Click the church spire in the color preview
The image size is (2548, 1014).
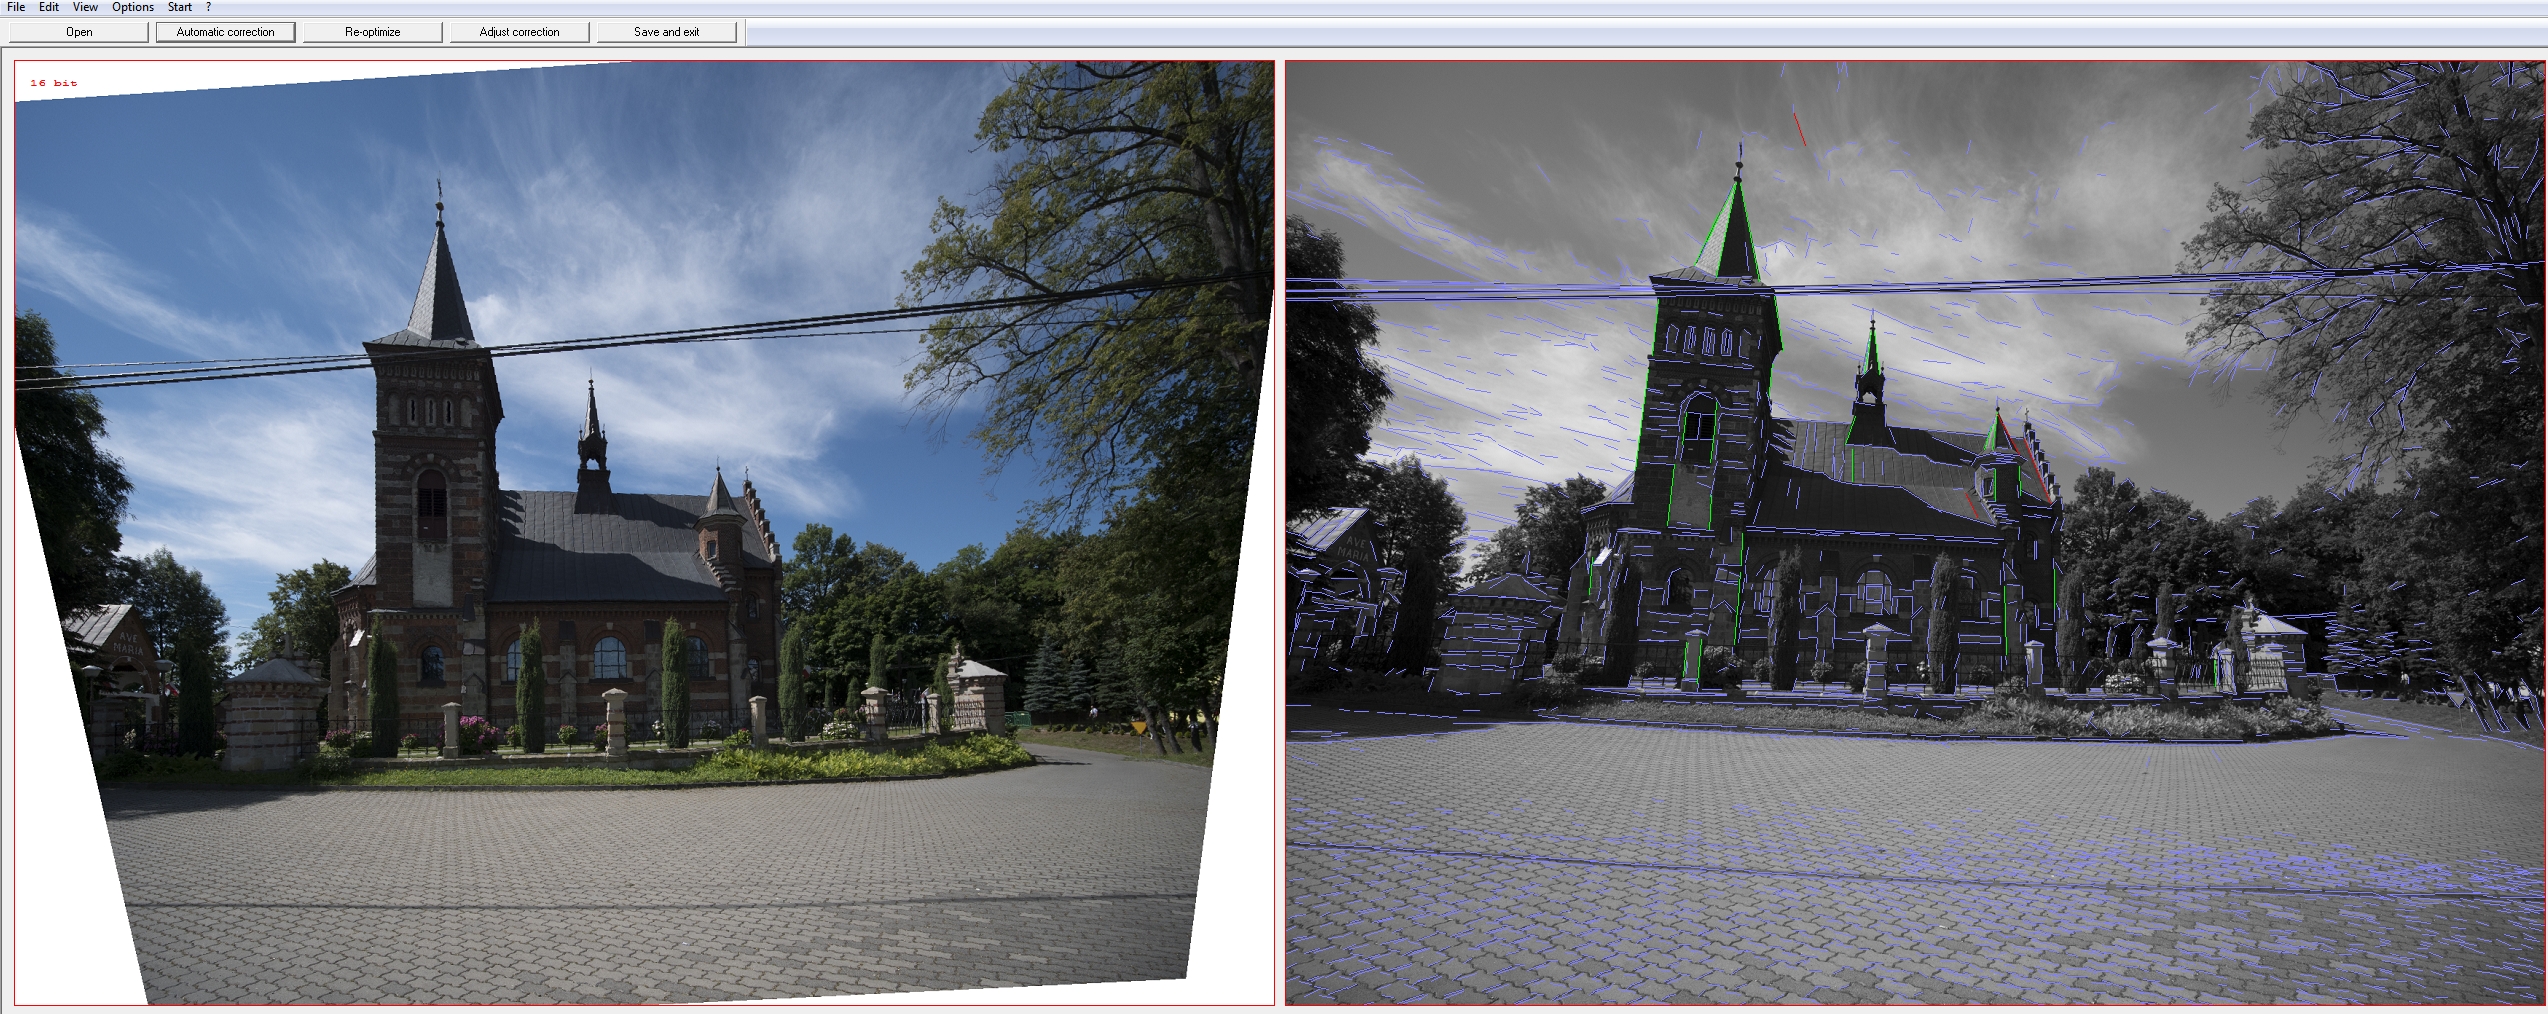[x=440, y=270]
